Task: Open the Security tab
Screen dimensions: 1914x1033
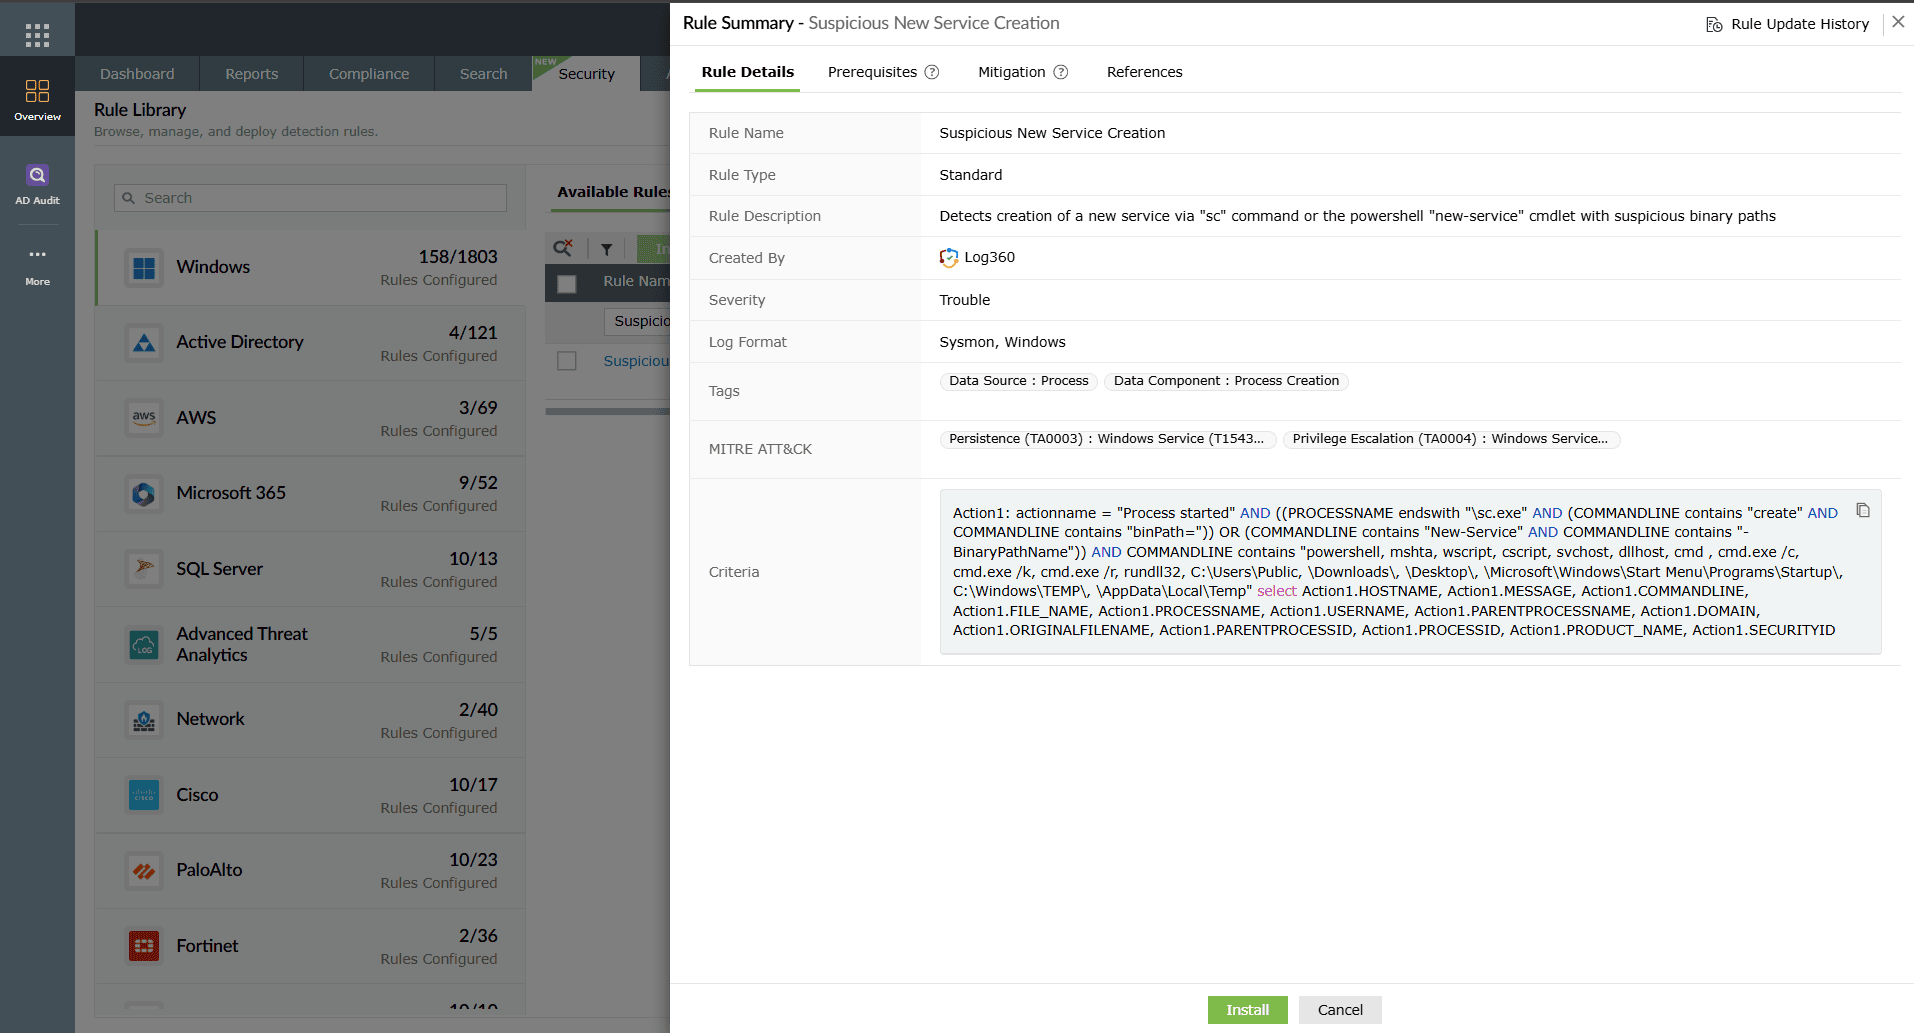Action: pos(586,74)
